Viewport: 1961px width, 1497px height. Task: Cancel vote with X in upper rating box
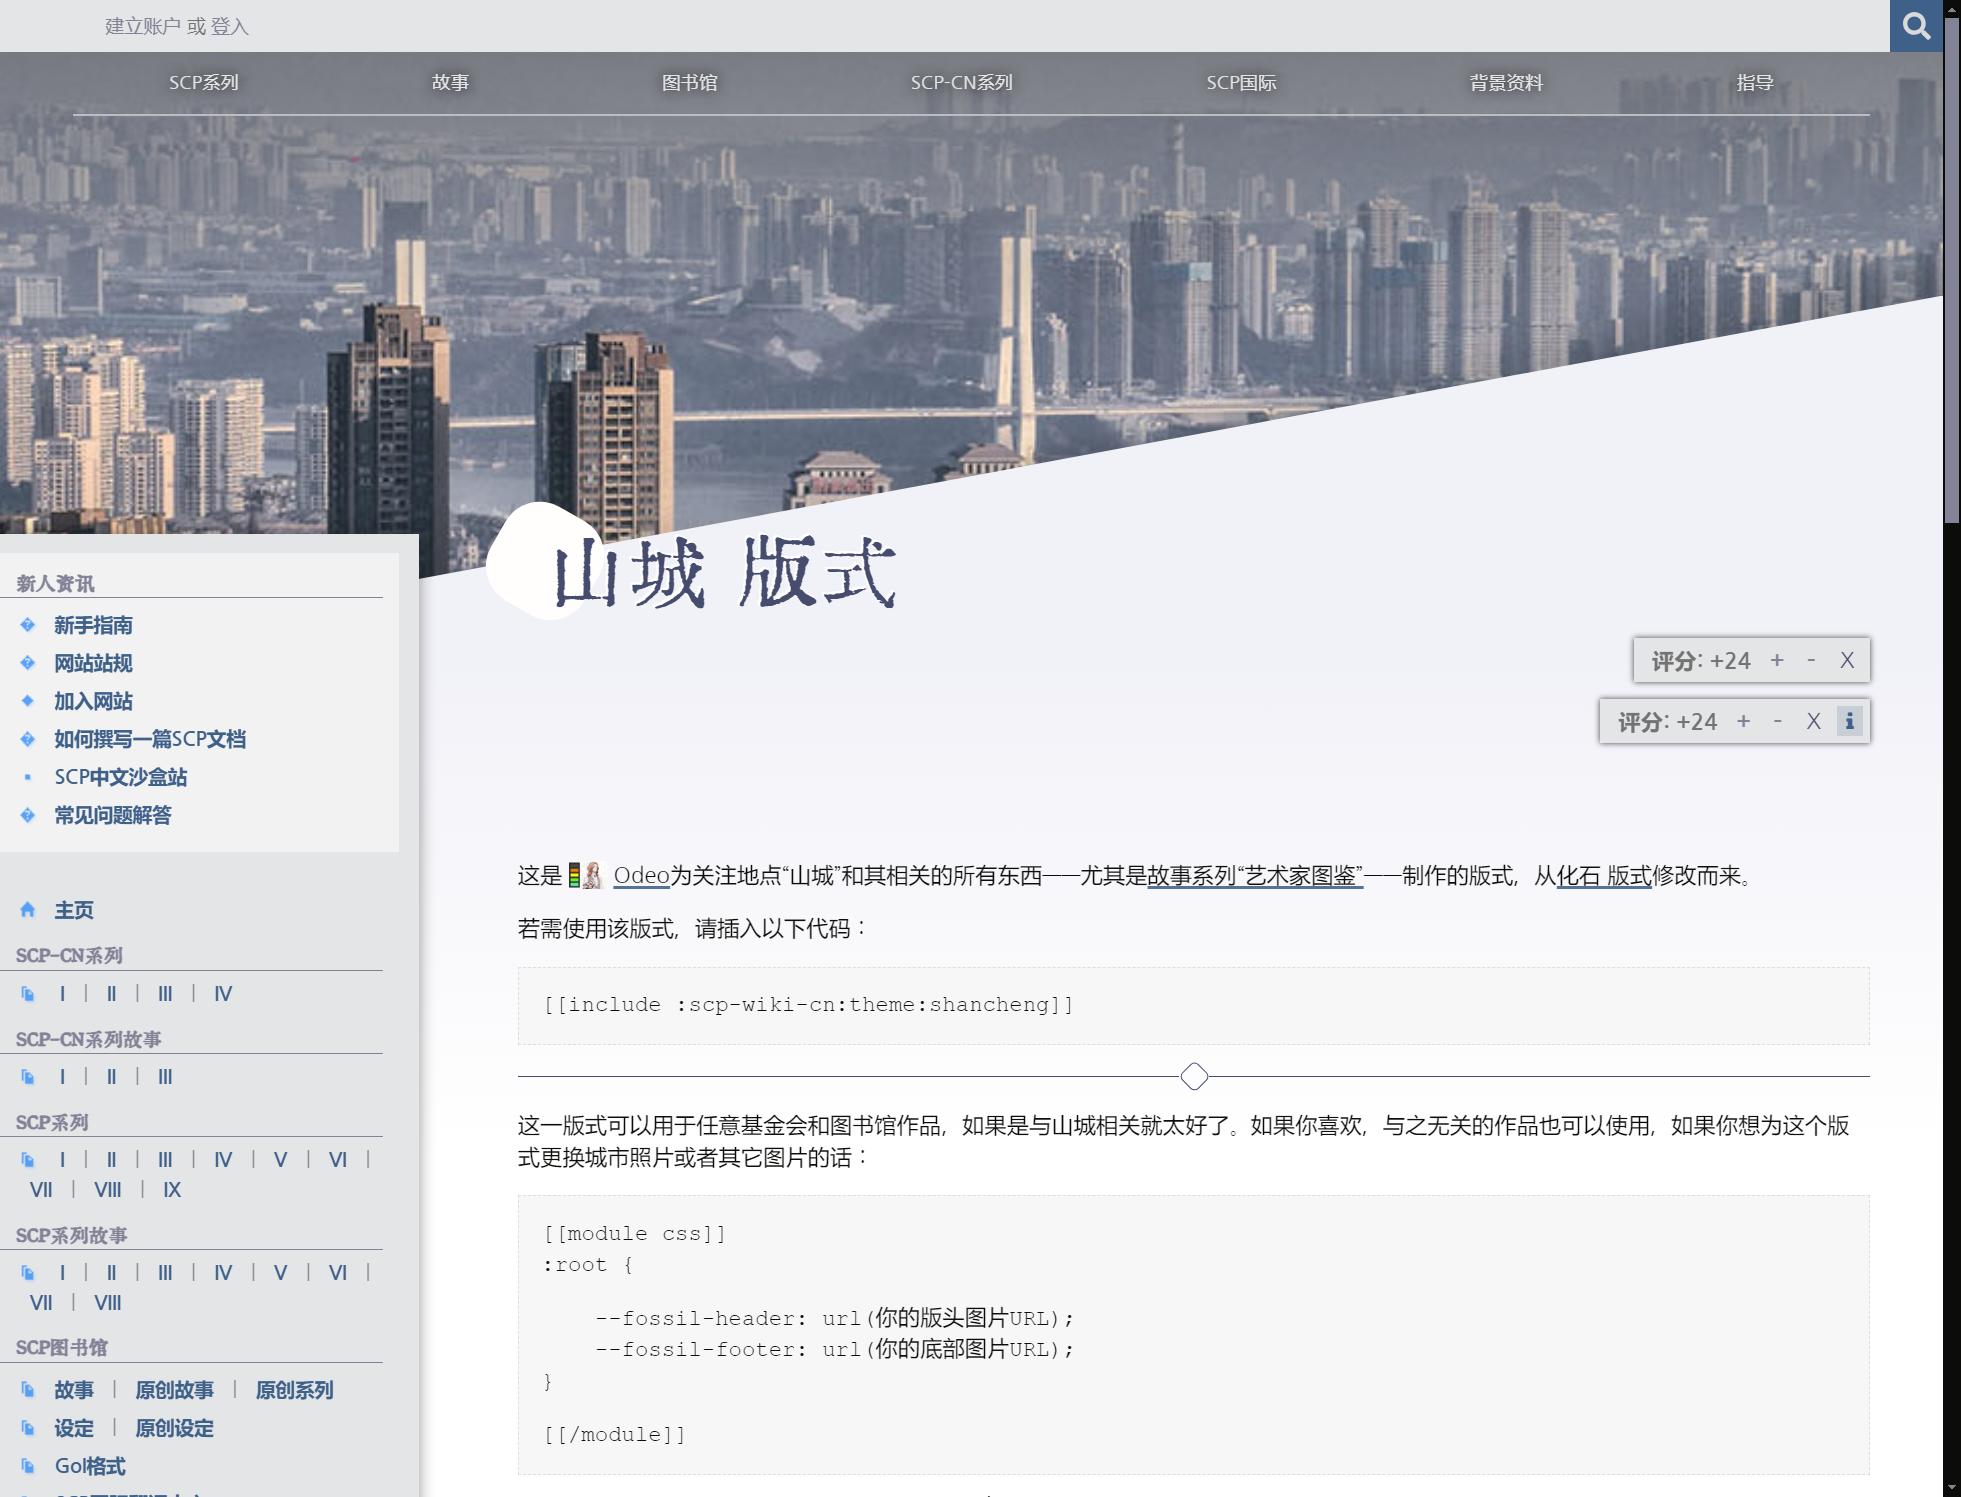(1847, 660)
